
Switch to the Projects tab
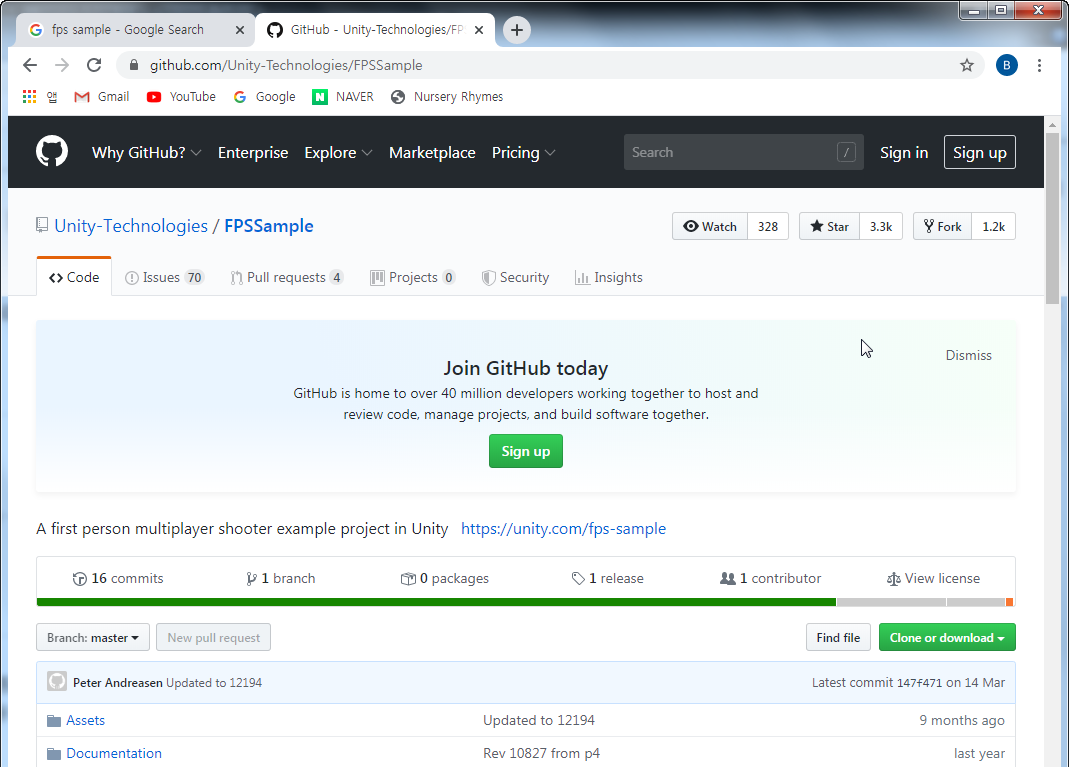point(412,277)
